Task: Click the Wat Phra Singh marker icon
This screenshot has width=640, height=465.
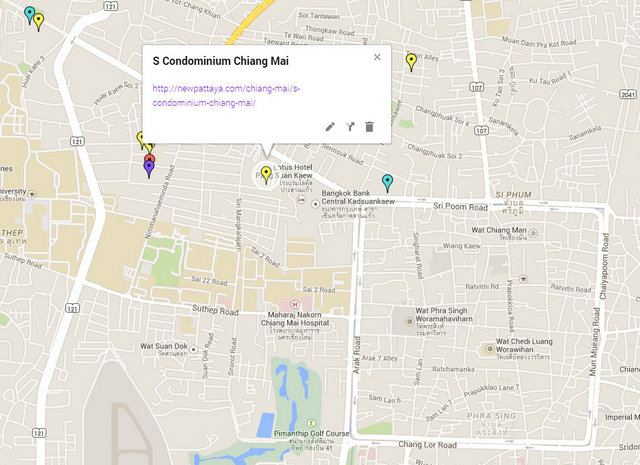Action: click(x=409, y=321)
